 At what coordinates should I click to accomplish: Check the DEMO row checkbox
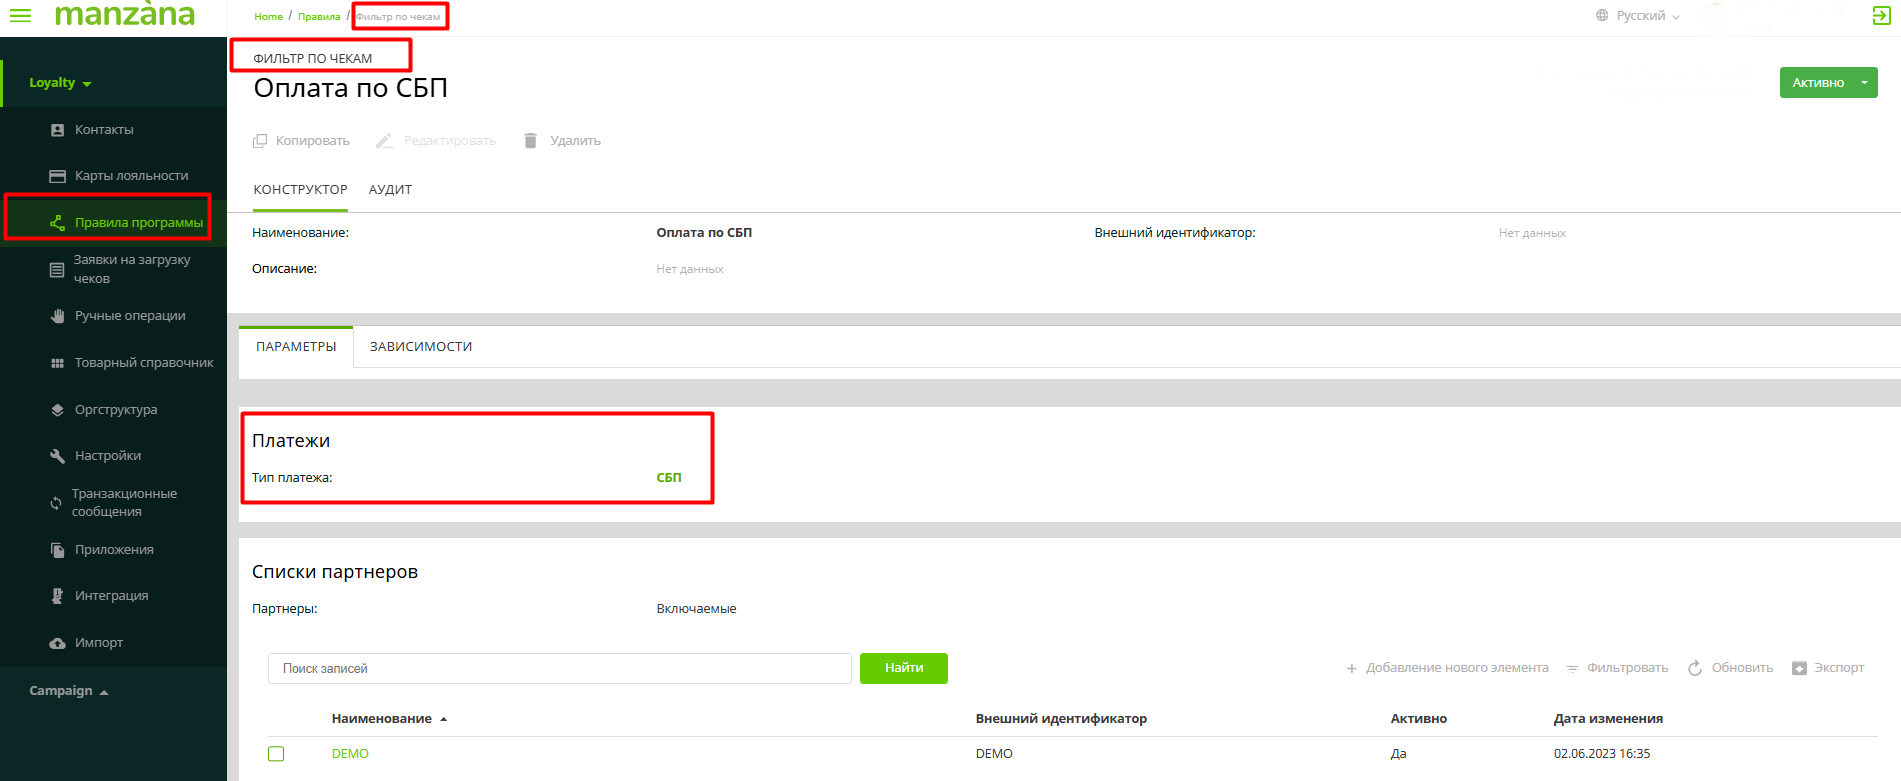pyautogui.click(x=276, y=754)
